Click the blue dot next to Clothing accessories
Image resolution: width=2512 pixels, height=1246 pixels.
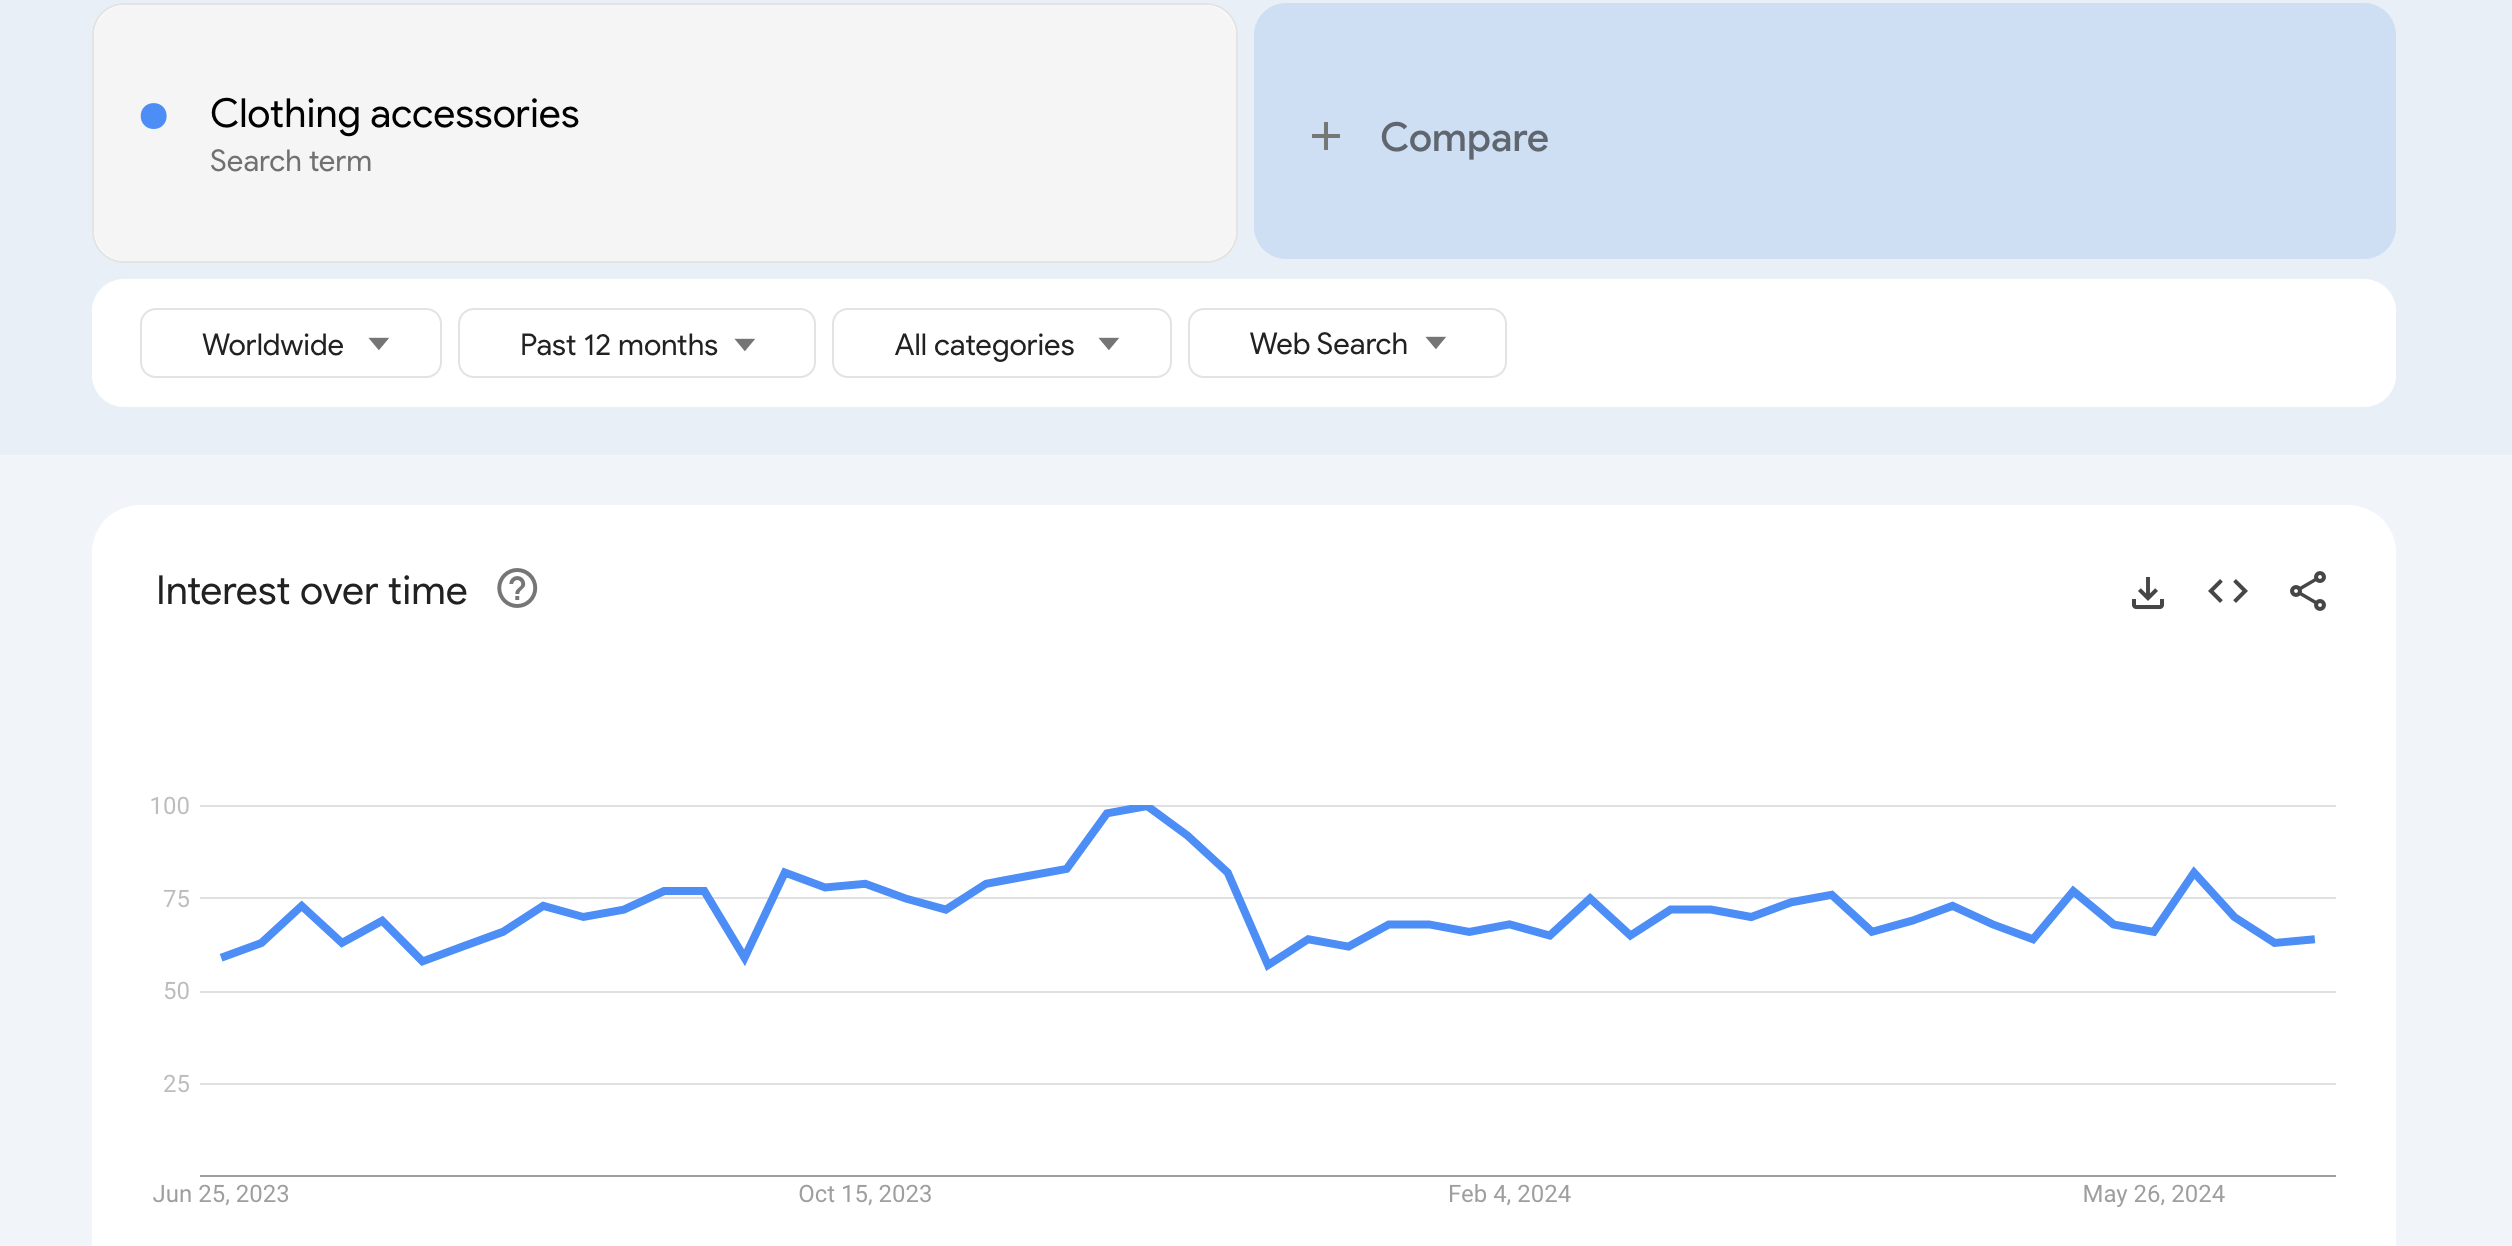coord(152,116)
